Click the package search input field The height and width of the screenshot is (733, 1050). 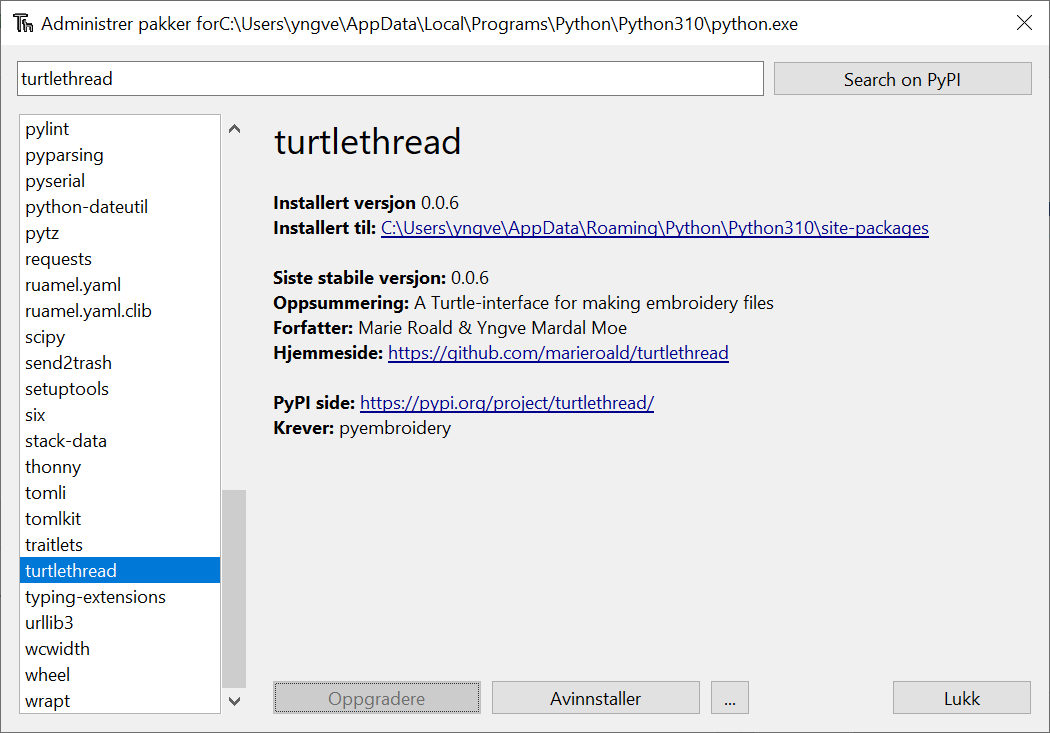point(390,79)
